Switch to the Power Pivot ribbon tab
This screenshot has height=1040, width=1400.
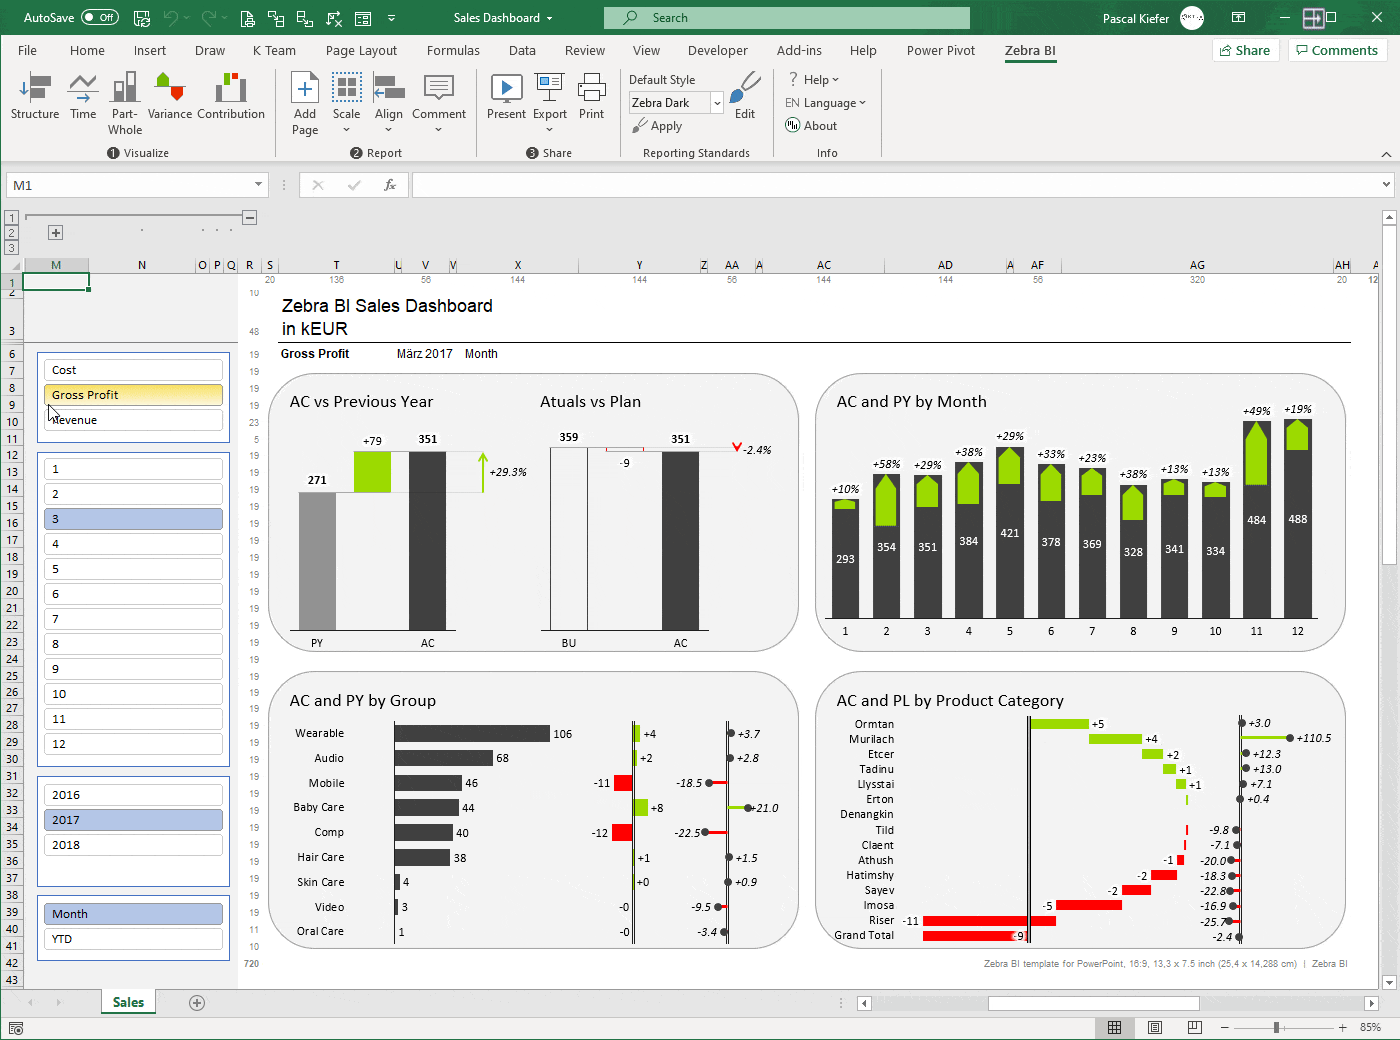tap(940, 50)
